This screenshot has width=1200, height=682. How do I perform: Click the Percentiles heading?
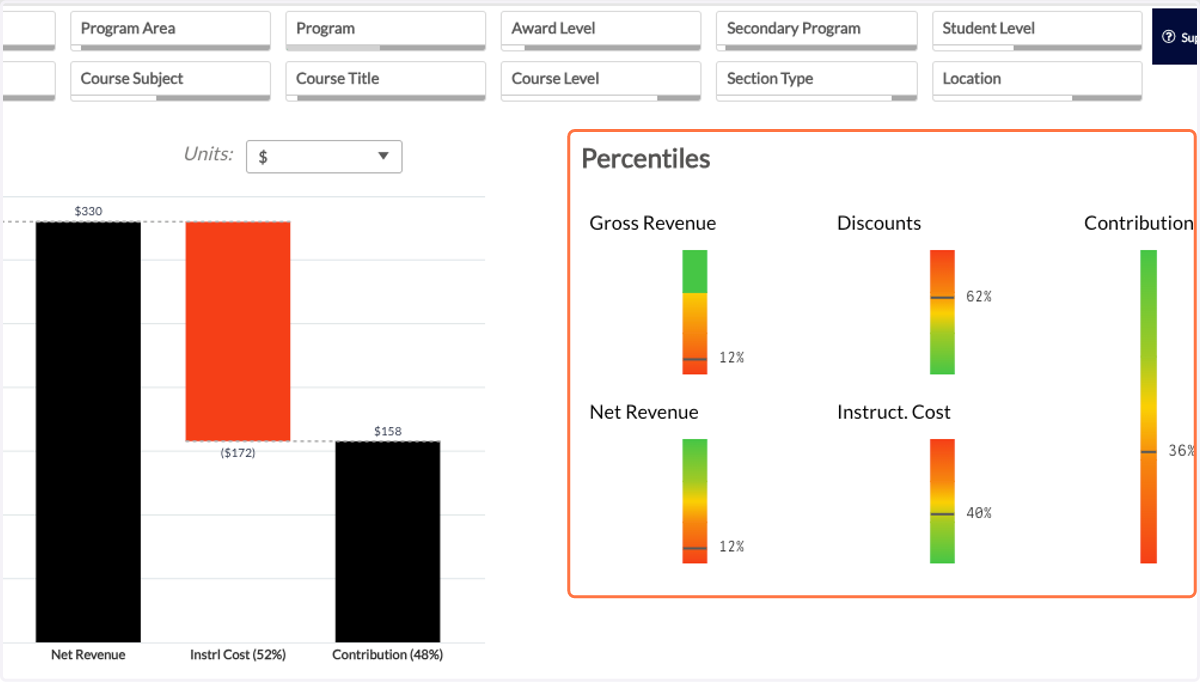coord(646,158)
